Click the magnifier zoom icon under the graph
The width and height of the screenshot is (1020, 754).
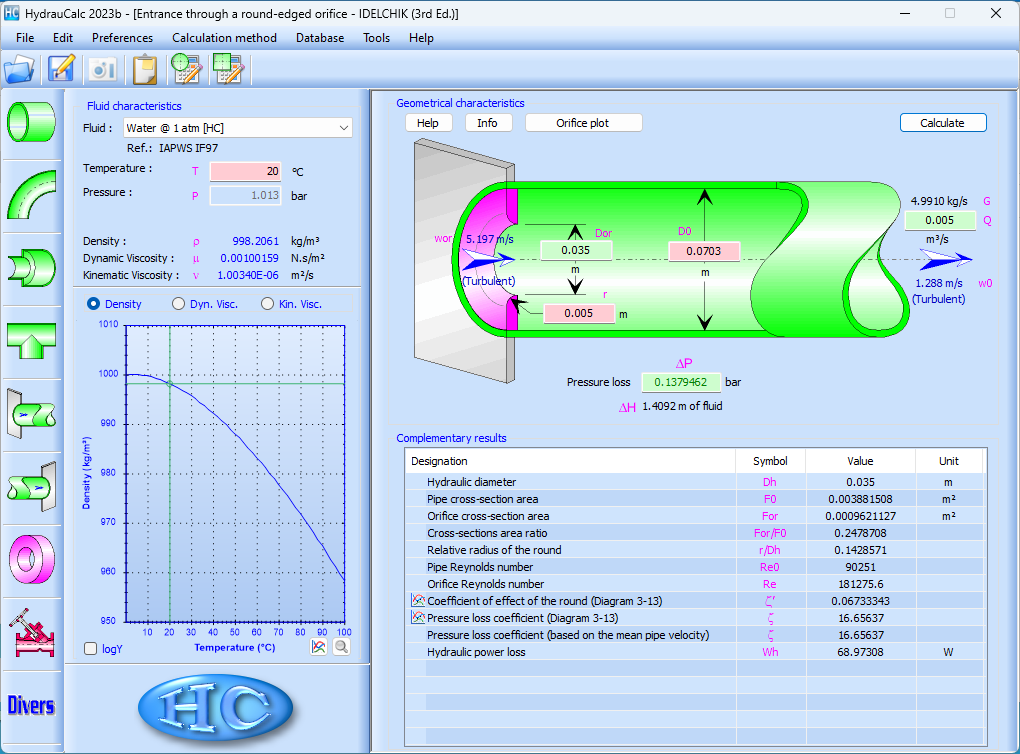(341, 647)
